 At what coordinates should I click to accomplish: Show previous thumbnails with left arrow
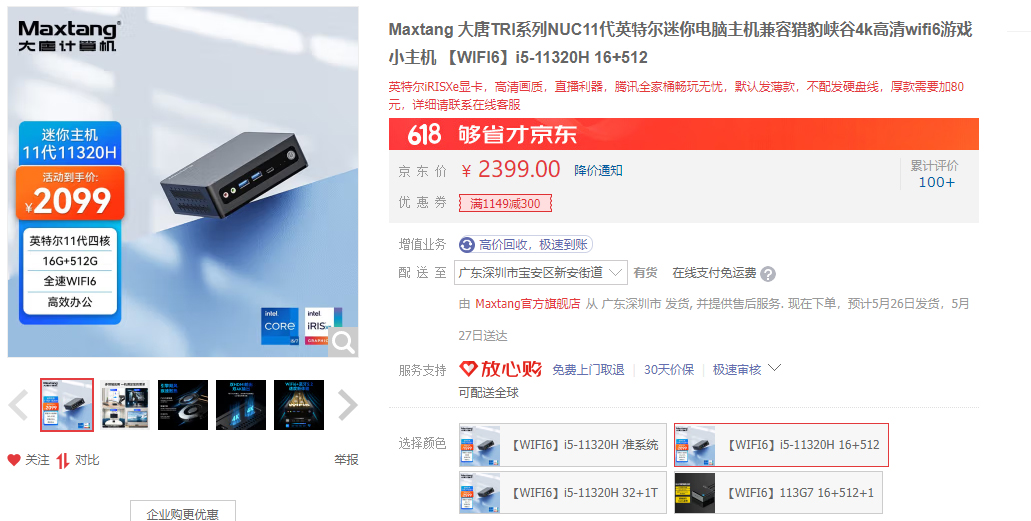pyautogui.click(x=18, y=405)
